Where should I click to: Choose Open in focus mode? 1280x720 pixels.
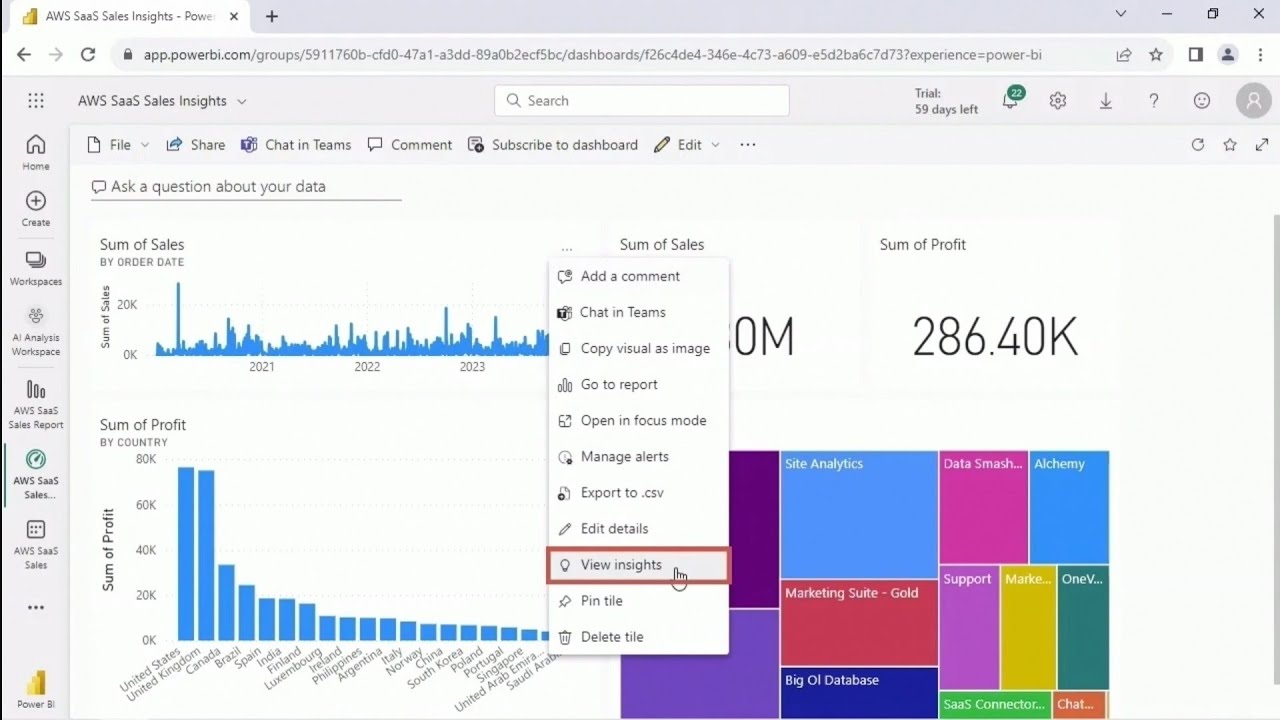[x=638, y=420]
